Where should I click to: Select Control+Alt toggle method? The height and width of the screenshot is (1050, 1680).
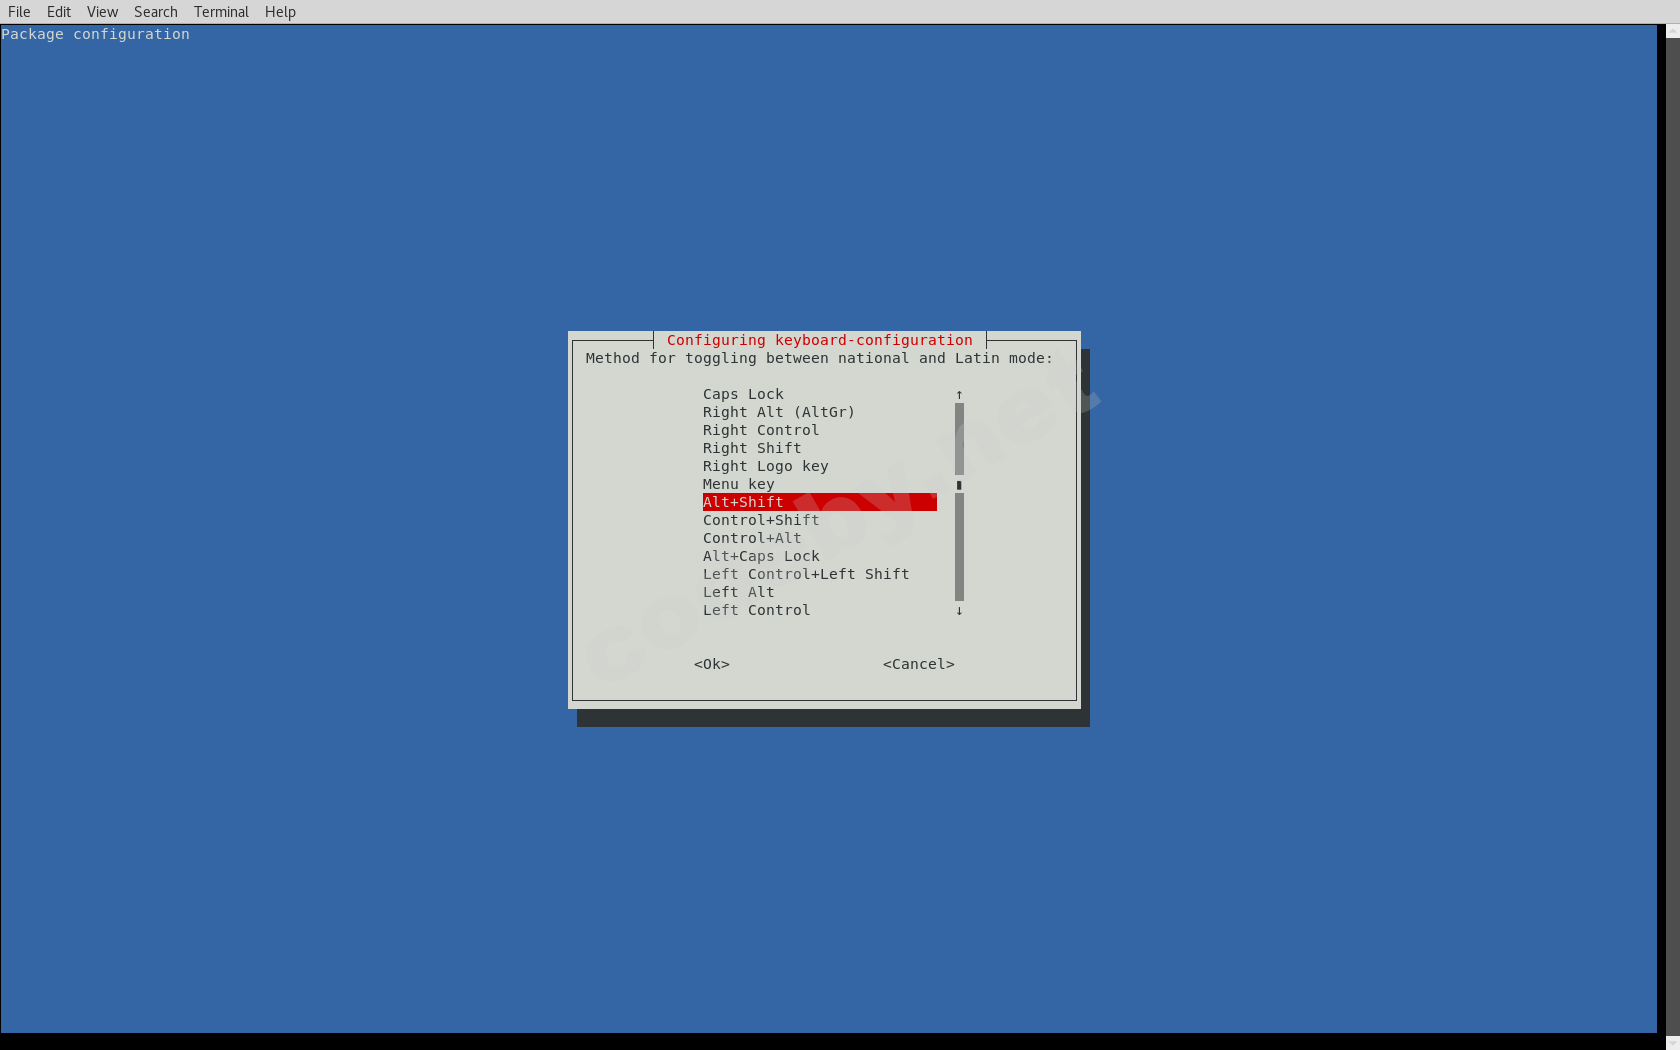(x=752, y=538)
